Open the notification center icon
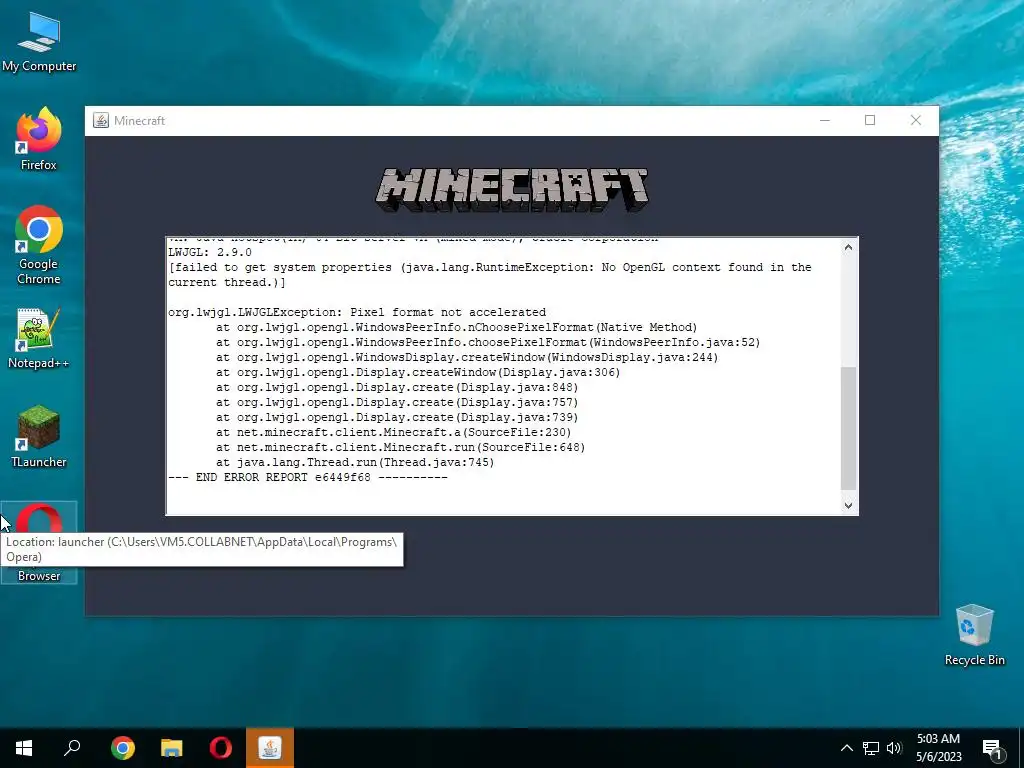 click(x=992, y=749)
